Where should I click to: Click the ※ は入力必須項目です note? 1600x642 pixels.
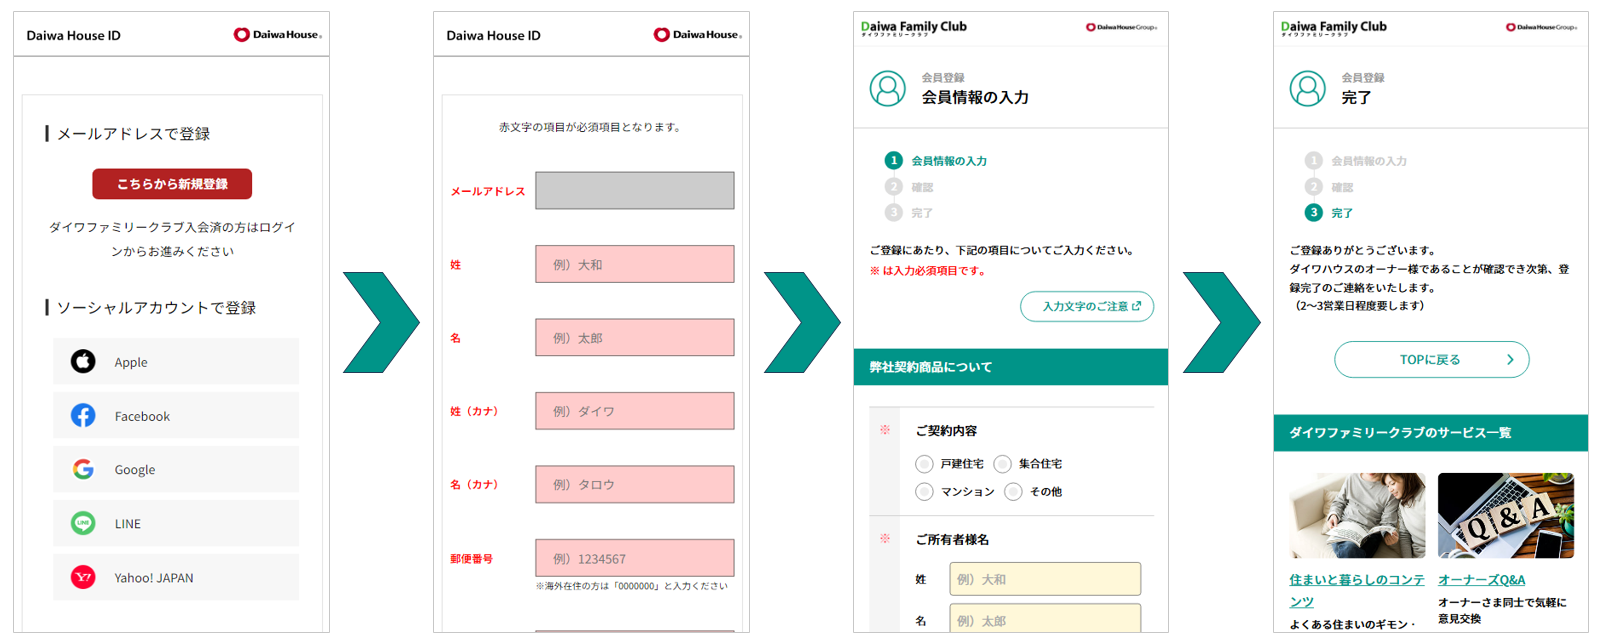point(928,271)
